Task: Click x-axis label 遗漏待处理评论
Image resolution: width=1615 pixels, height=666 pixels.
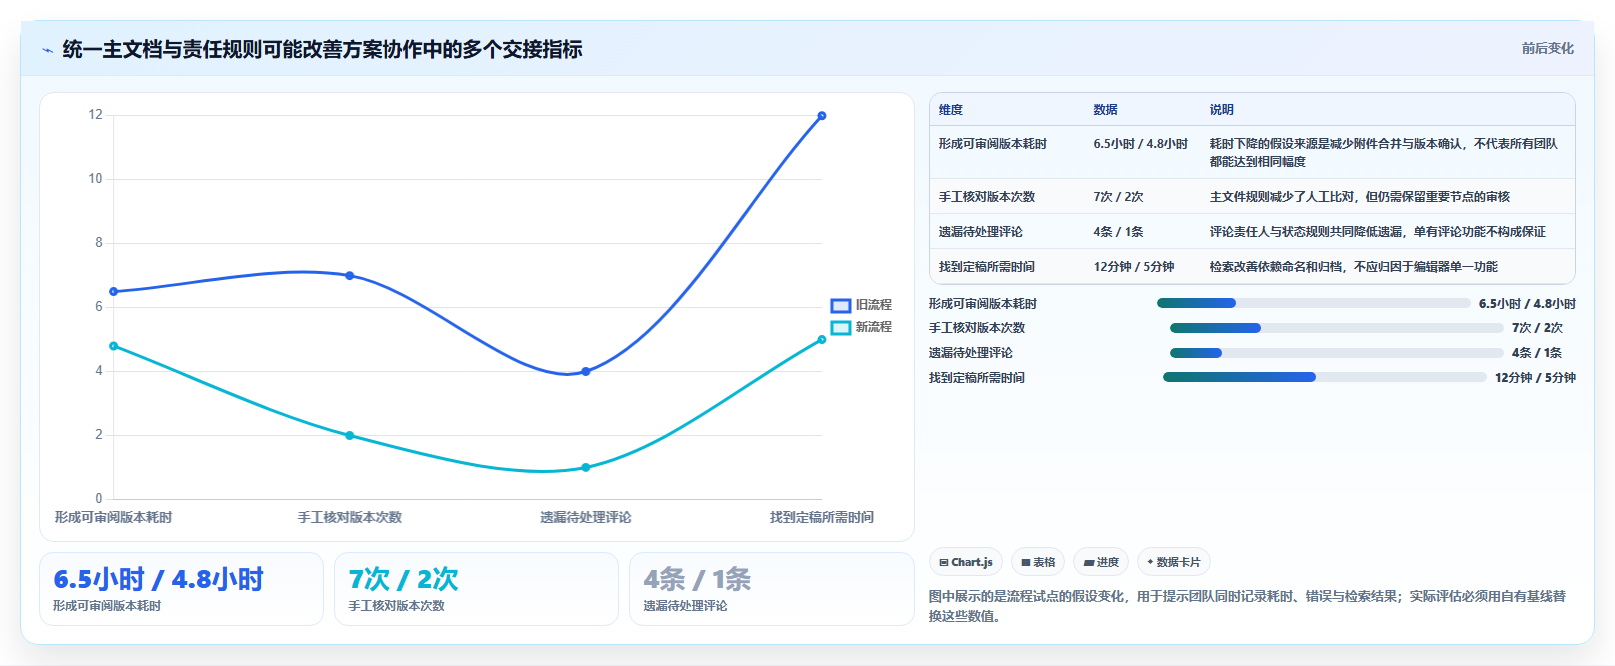Action: tap(586, 517)
